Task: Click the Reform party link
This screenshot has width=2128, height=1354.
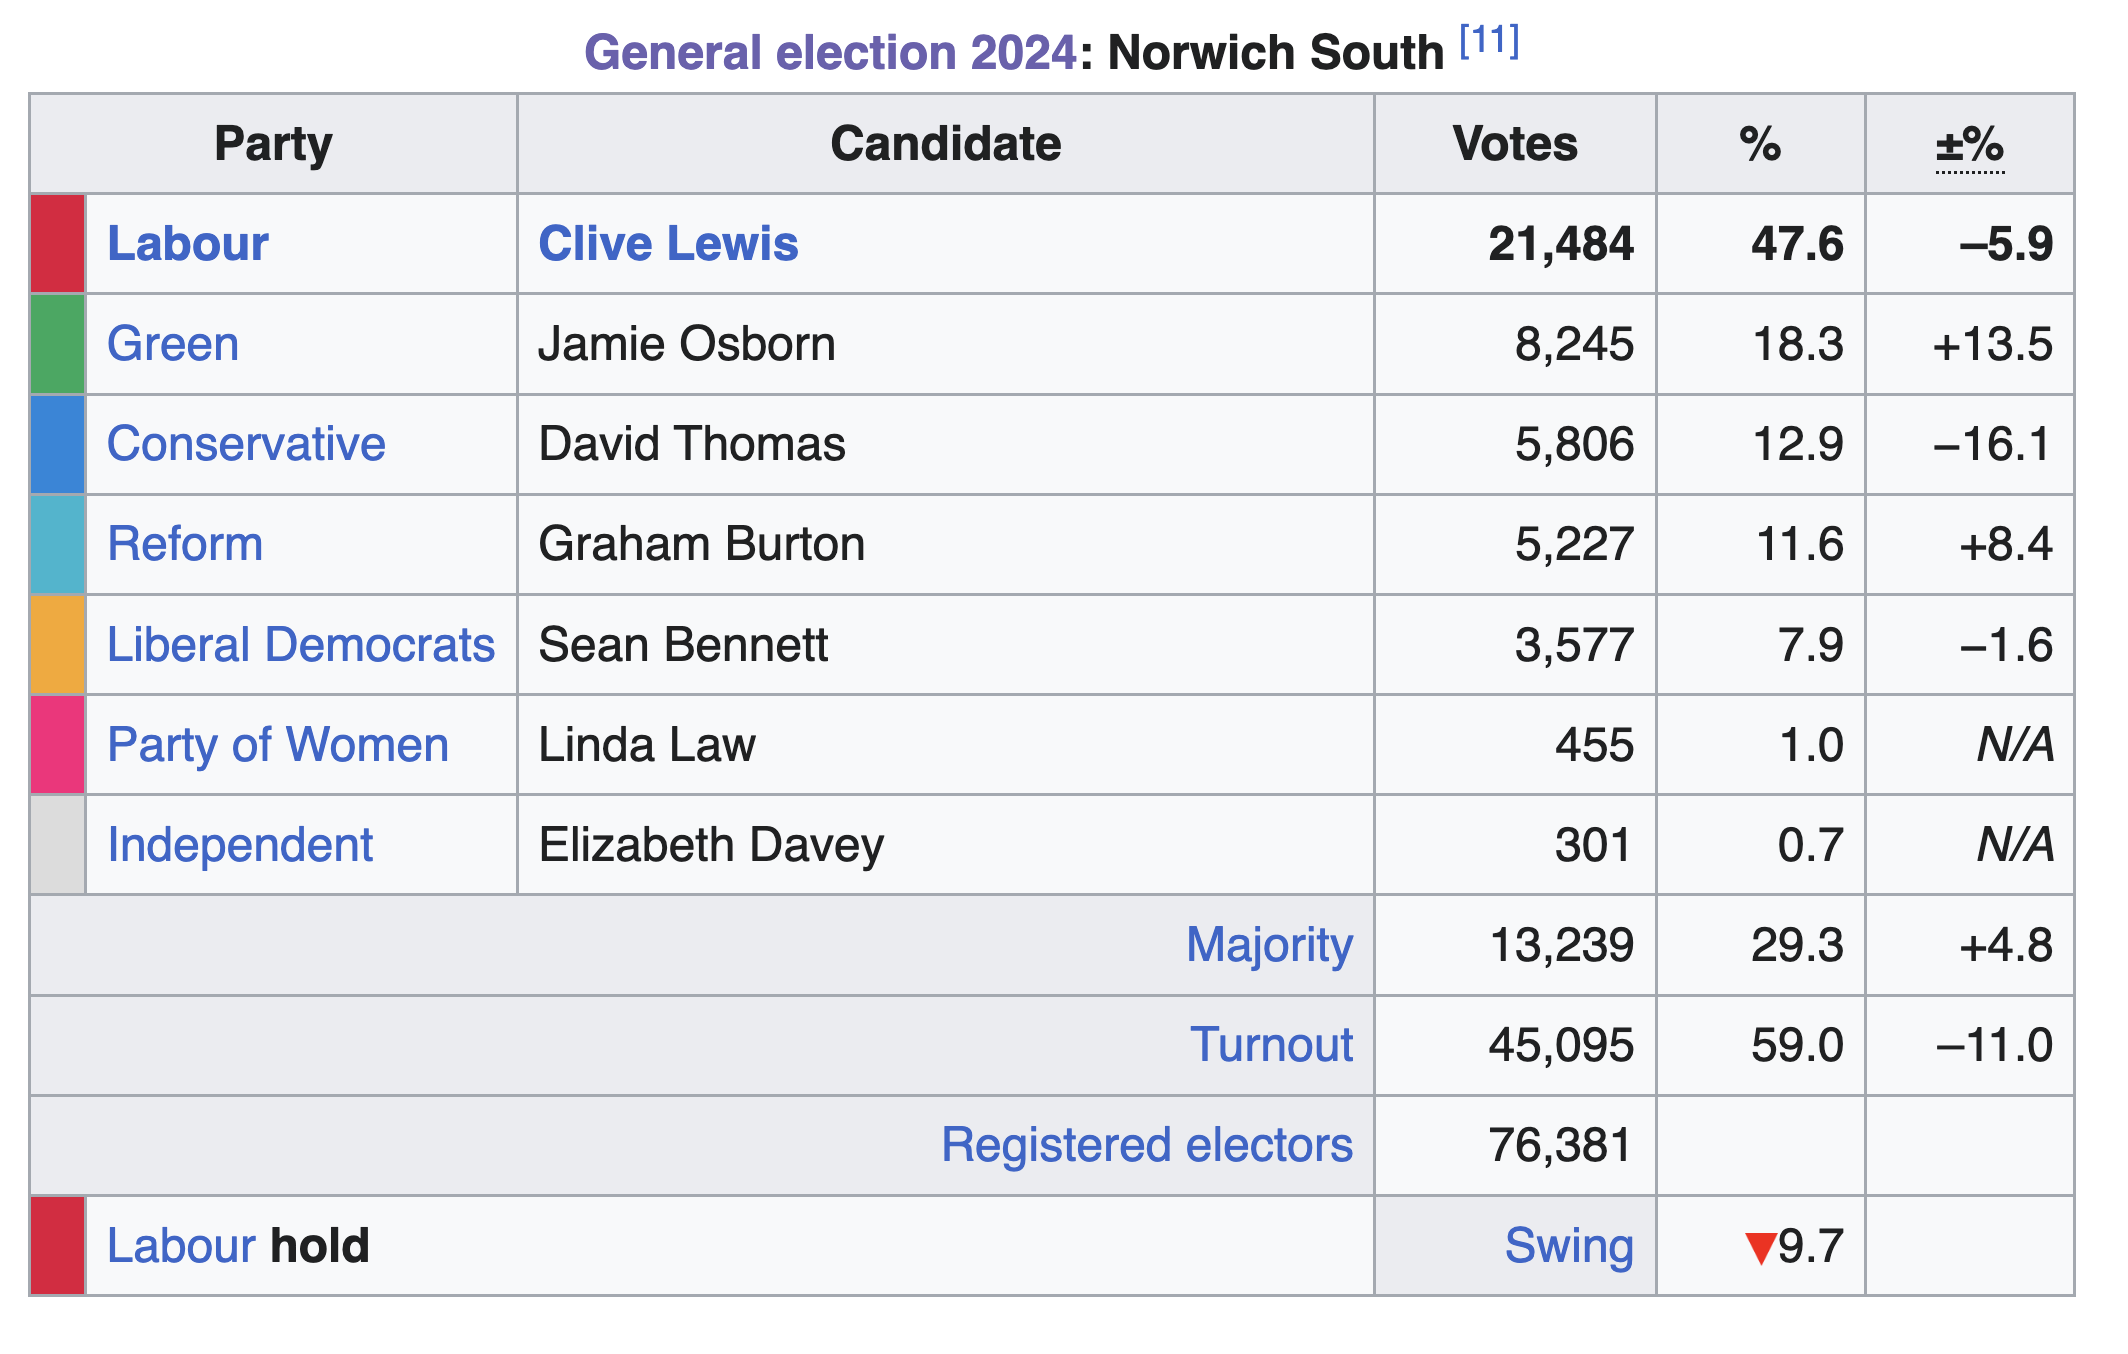Action: [185, 544]
